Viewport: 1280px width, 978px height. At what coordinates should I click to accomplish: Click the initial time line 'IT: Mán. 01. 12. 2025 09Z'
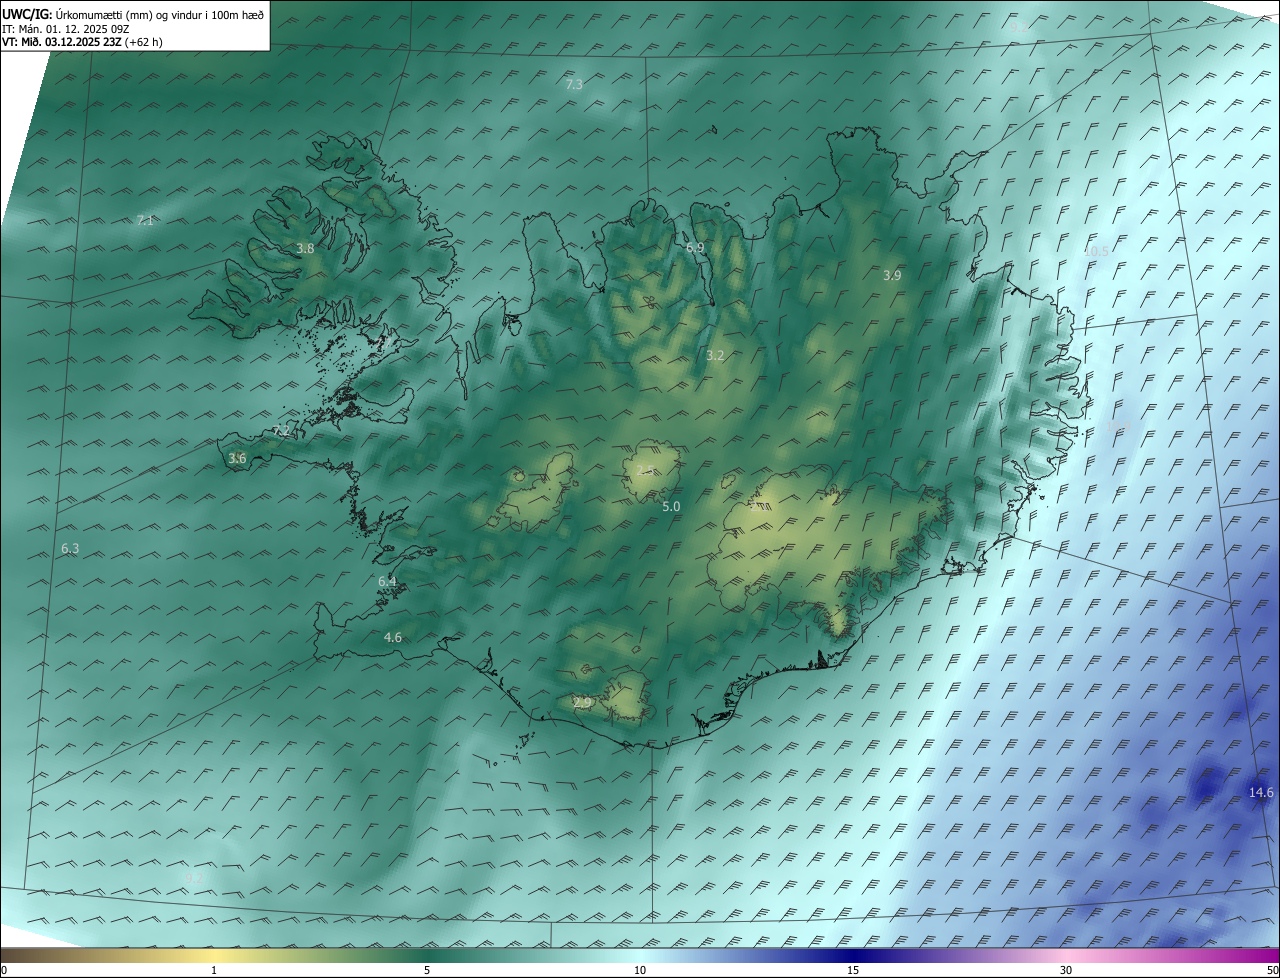[x=66, y=28]
